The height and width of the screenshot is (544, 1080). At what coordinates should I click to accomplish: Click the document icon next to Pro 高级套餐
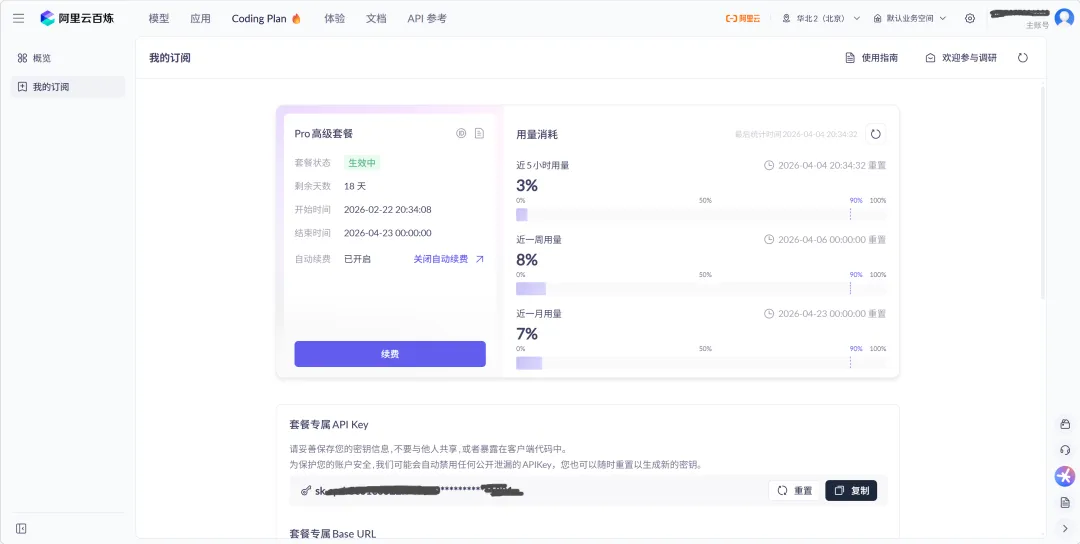click(479, 134)
